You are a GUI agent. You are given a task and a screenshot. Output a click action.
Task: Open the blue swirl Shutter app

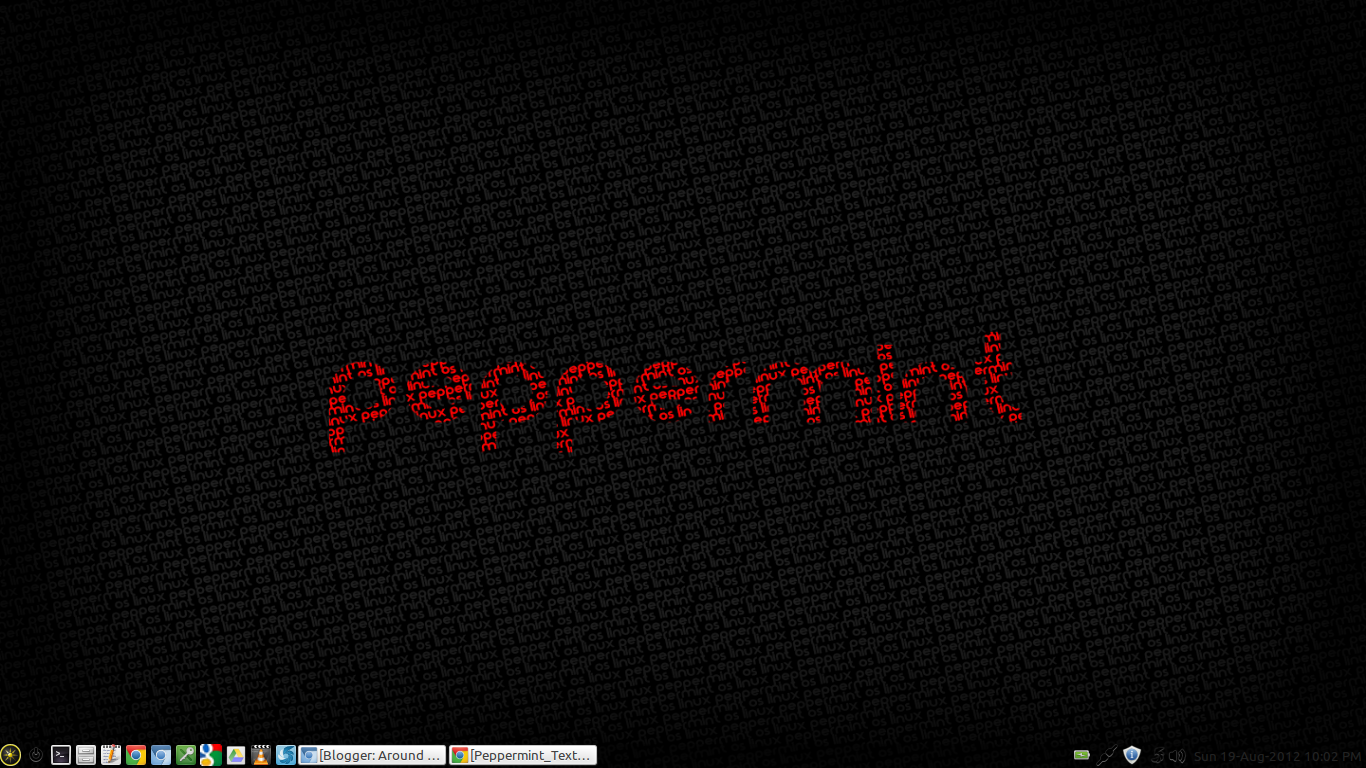click(288, 755)
